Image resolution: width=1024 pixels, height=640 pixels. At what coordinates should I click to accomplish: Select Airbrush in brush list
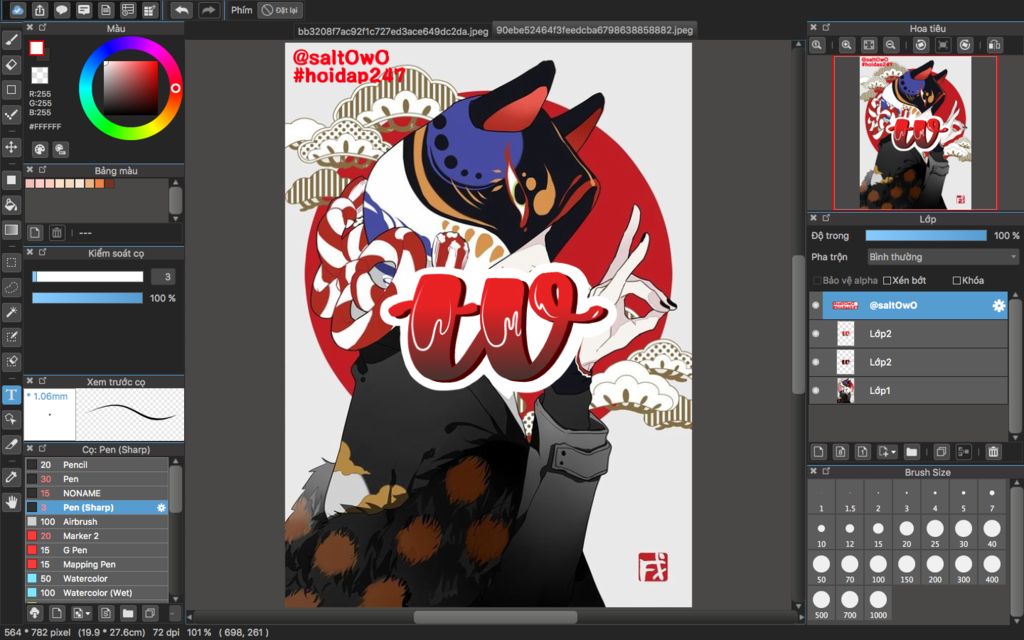click(x=97, y=522)
